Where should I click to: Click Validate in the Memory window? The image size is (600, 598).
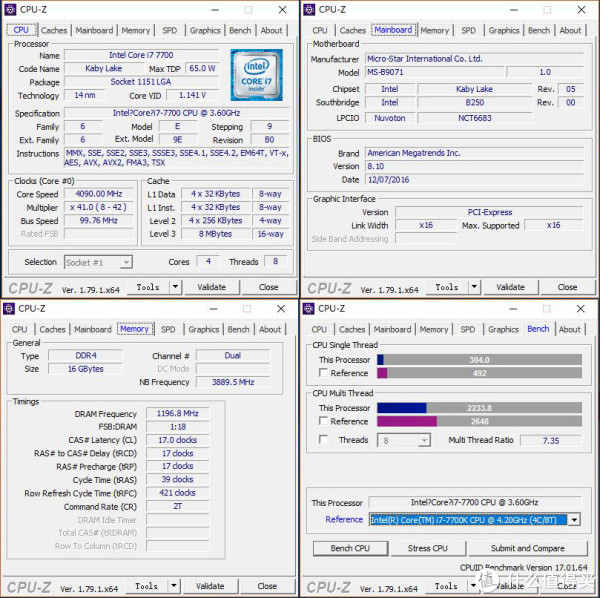(x=210, y=586)
